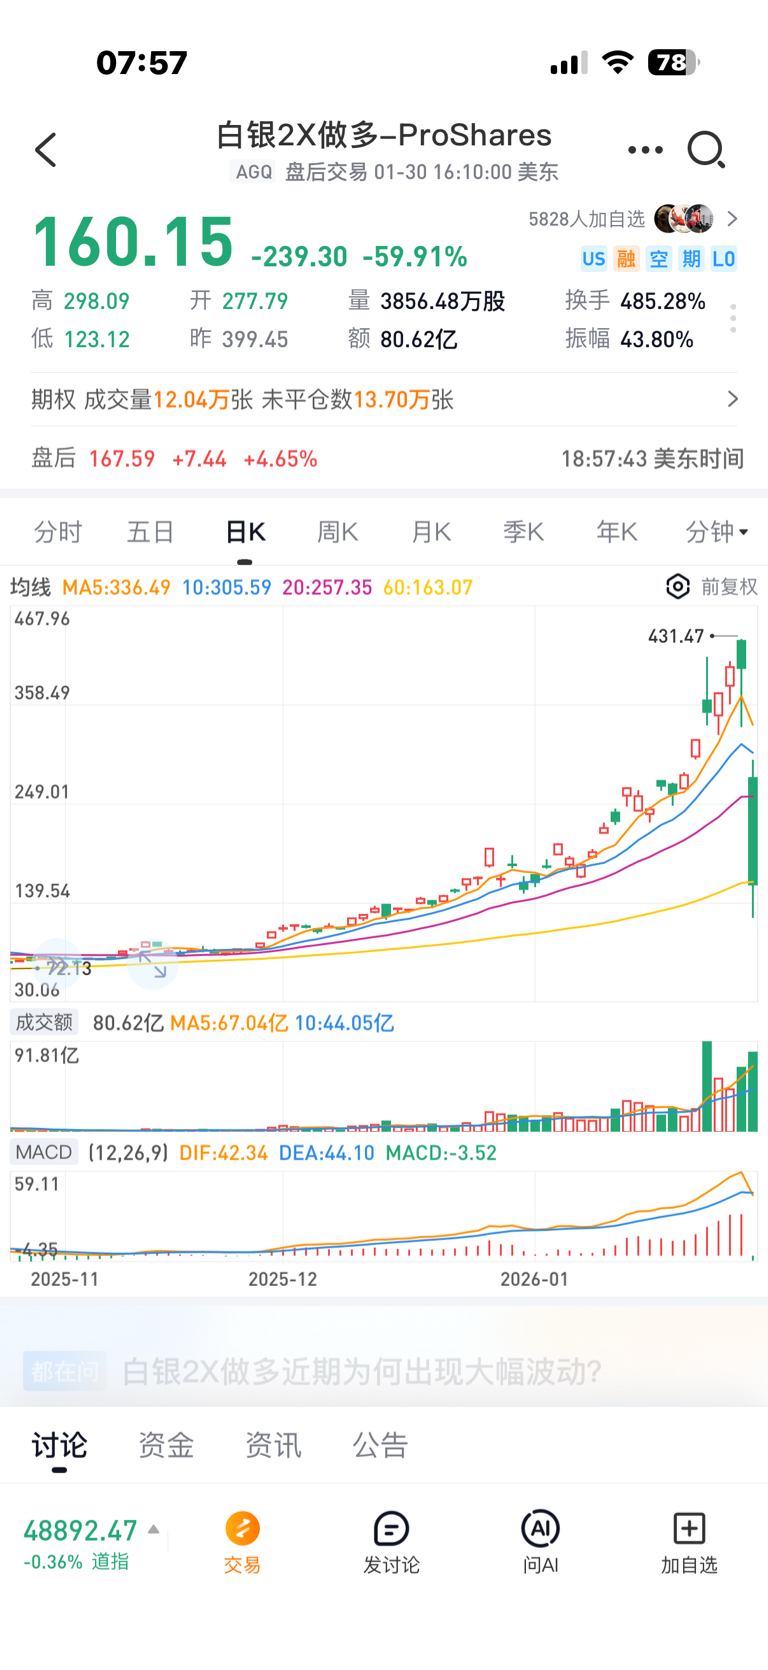Open the three-dot more menu
The height and width of the screenshot is (1670, 768).
click(645, 150)
